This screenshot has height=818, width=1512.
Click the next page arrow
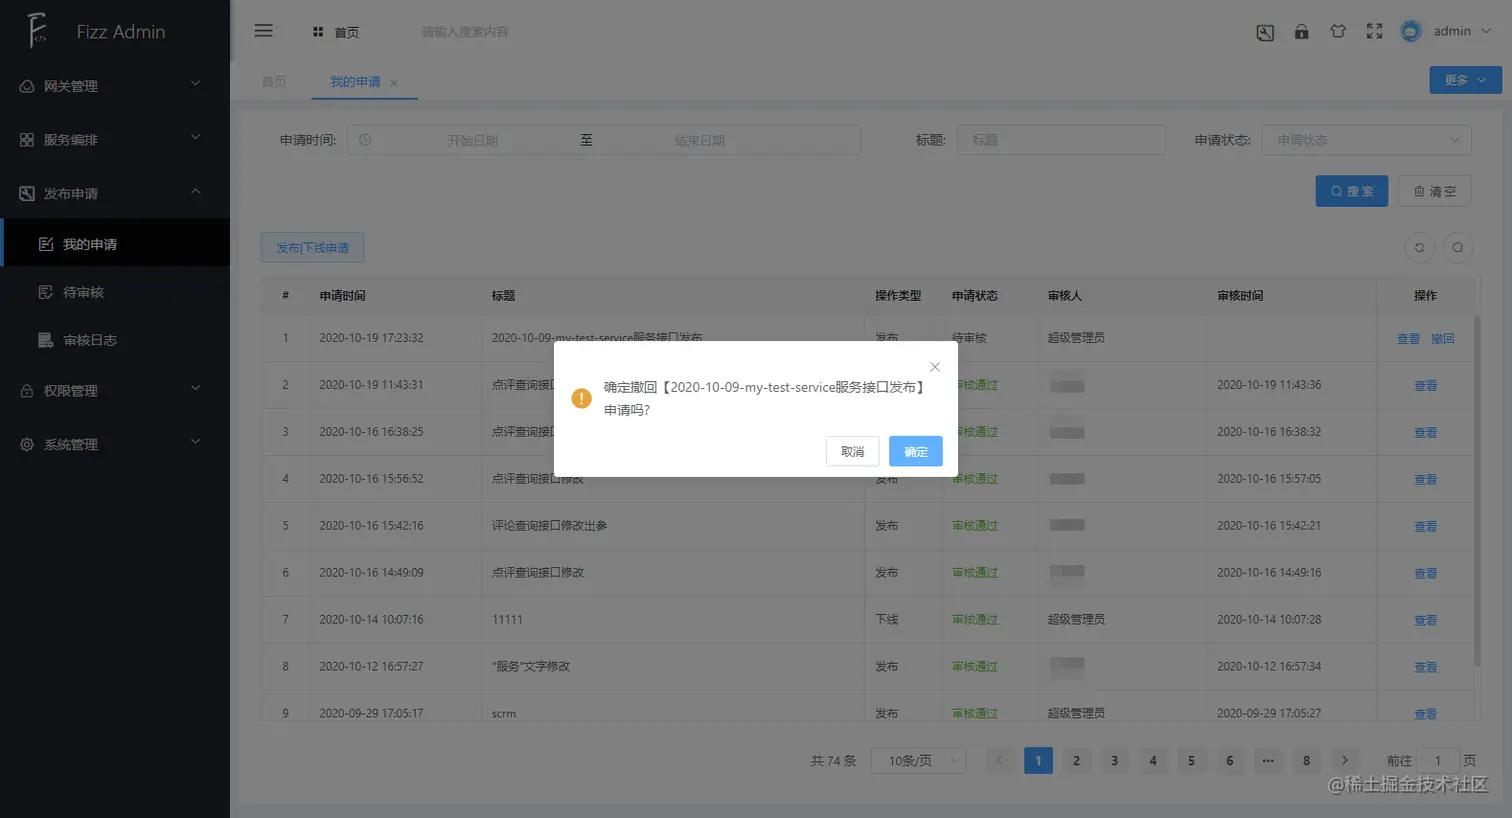tap(1345, 761)
